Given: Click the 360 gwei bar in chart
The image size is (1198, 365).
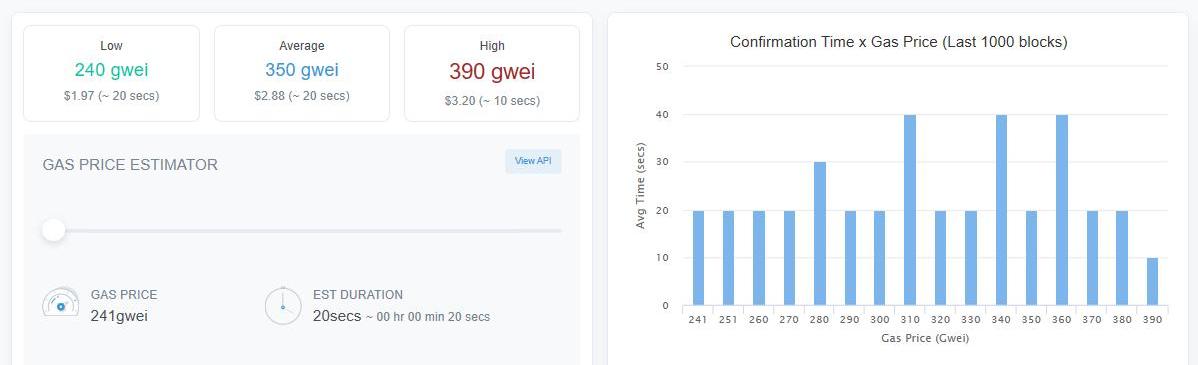Looking at the screenshot, I should tap(1061, 210).
